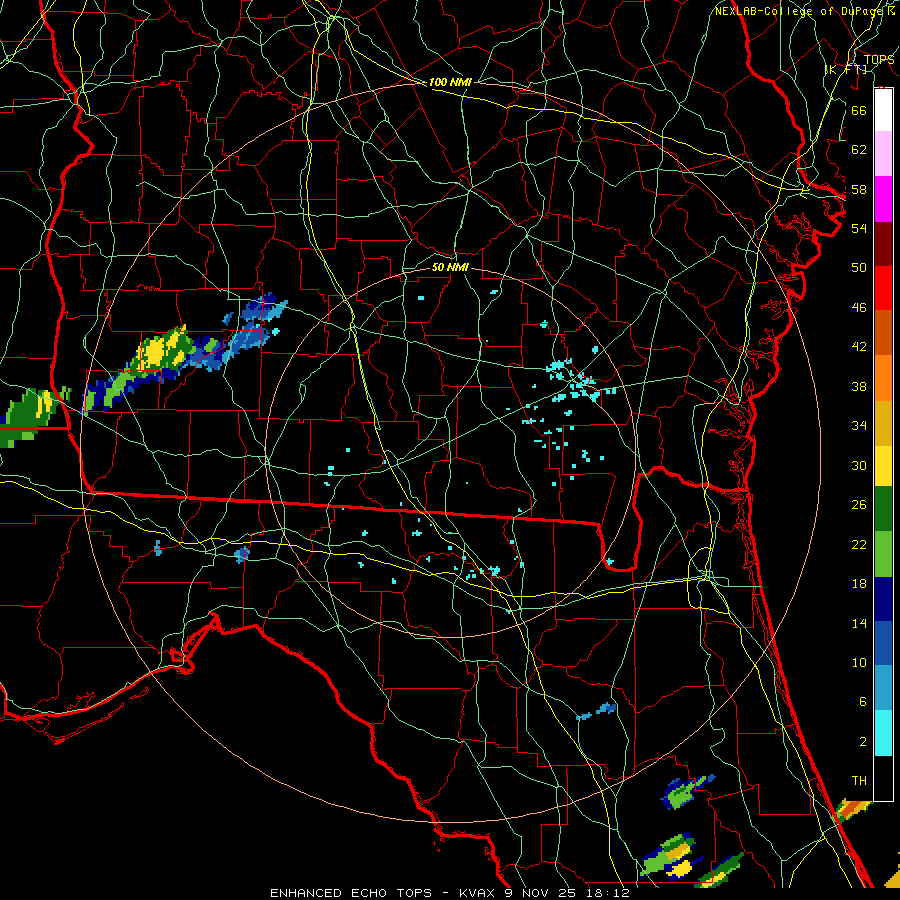
Task: Click the "9 NOV 25" date text
Action: (x=541, y=893)
